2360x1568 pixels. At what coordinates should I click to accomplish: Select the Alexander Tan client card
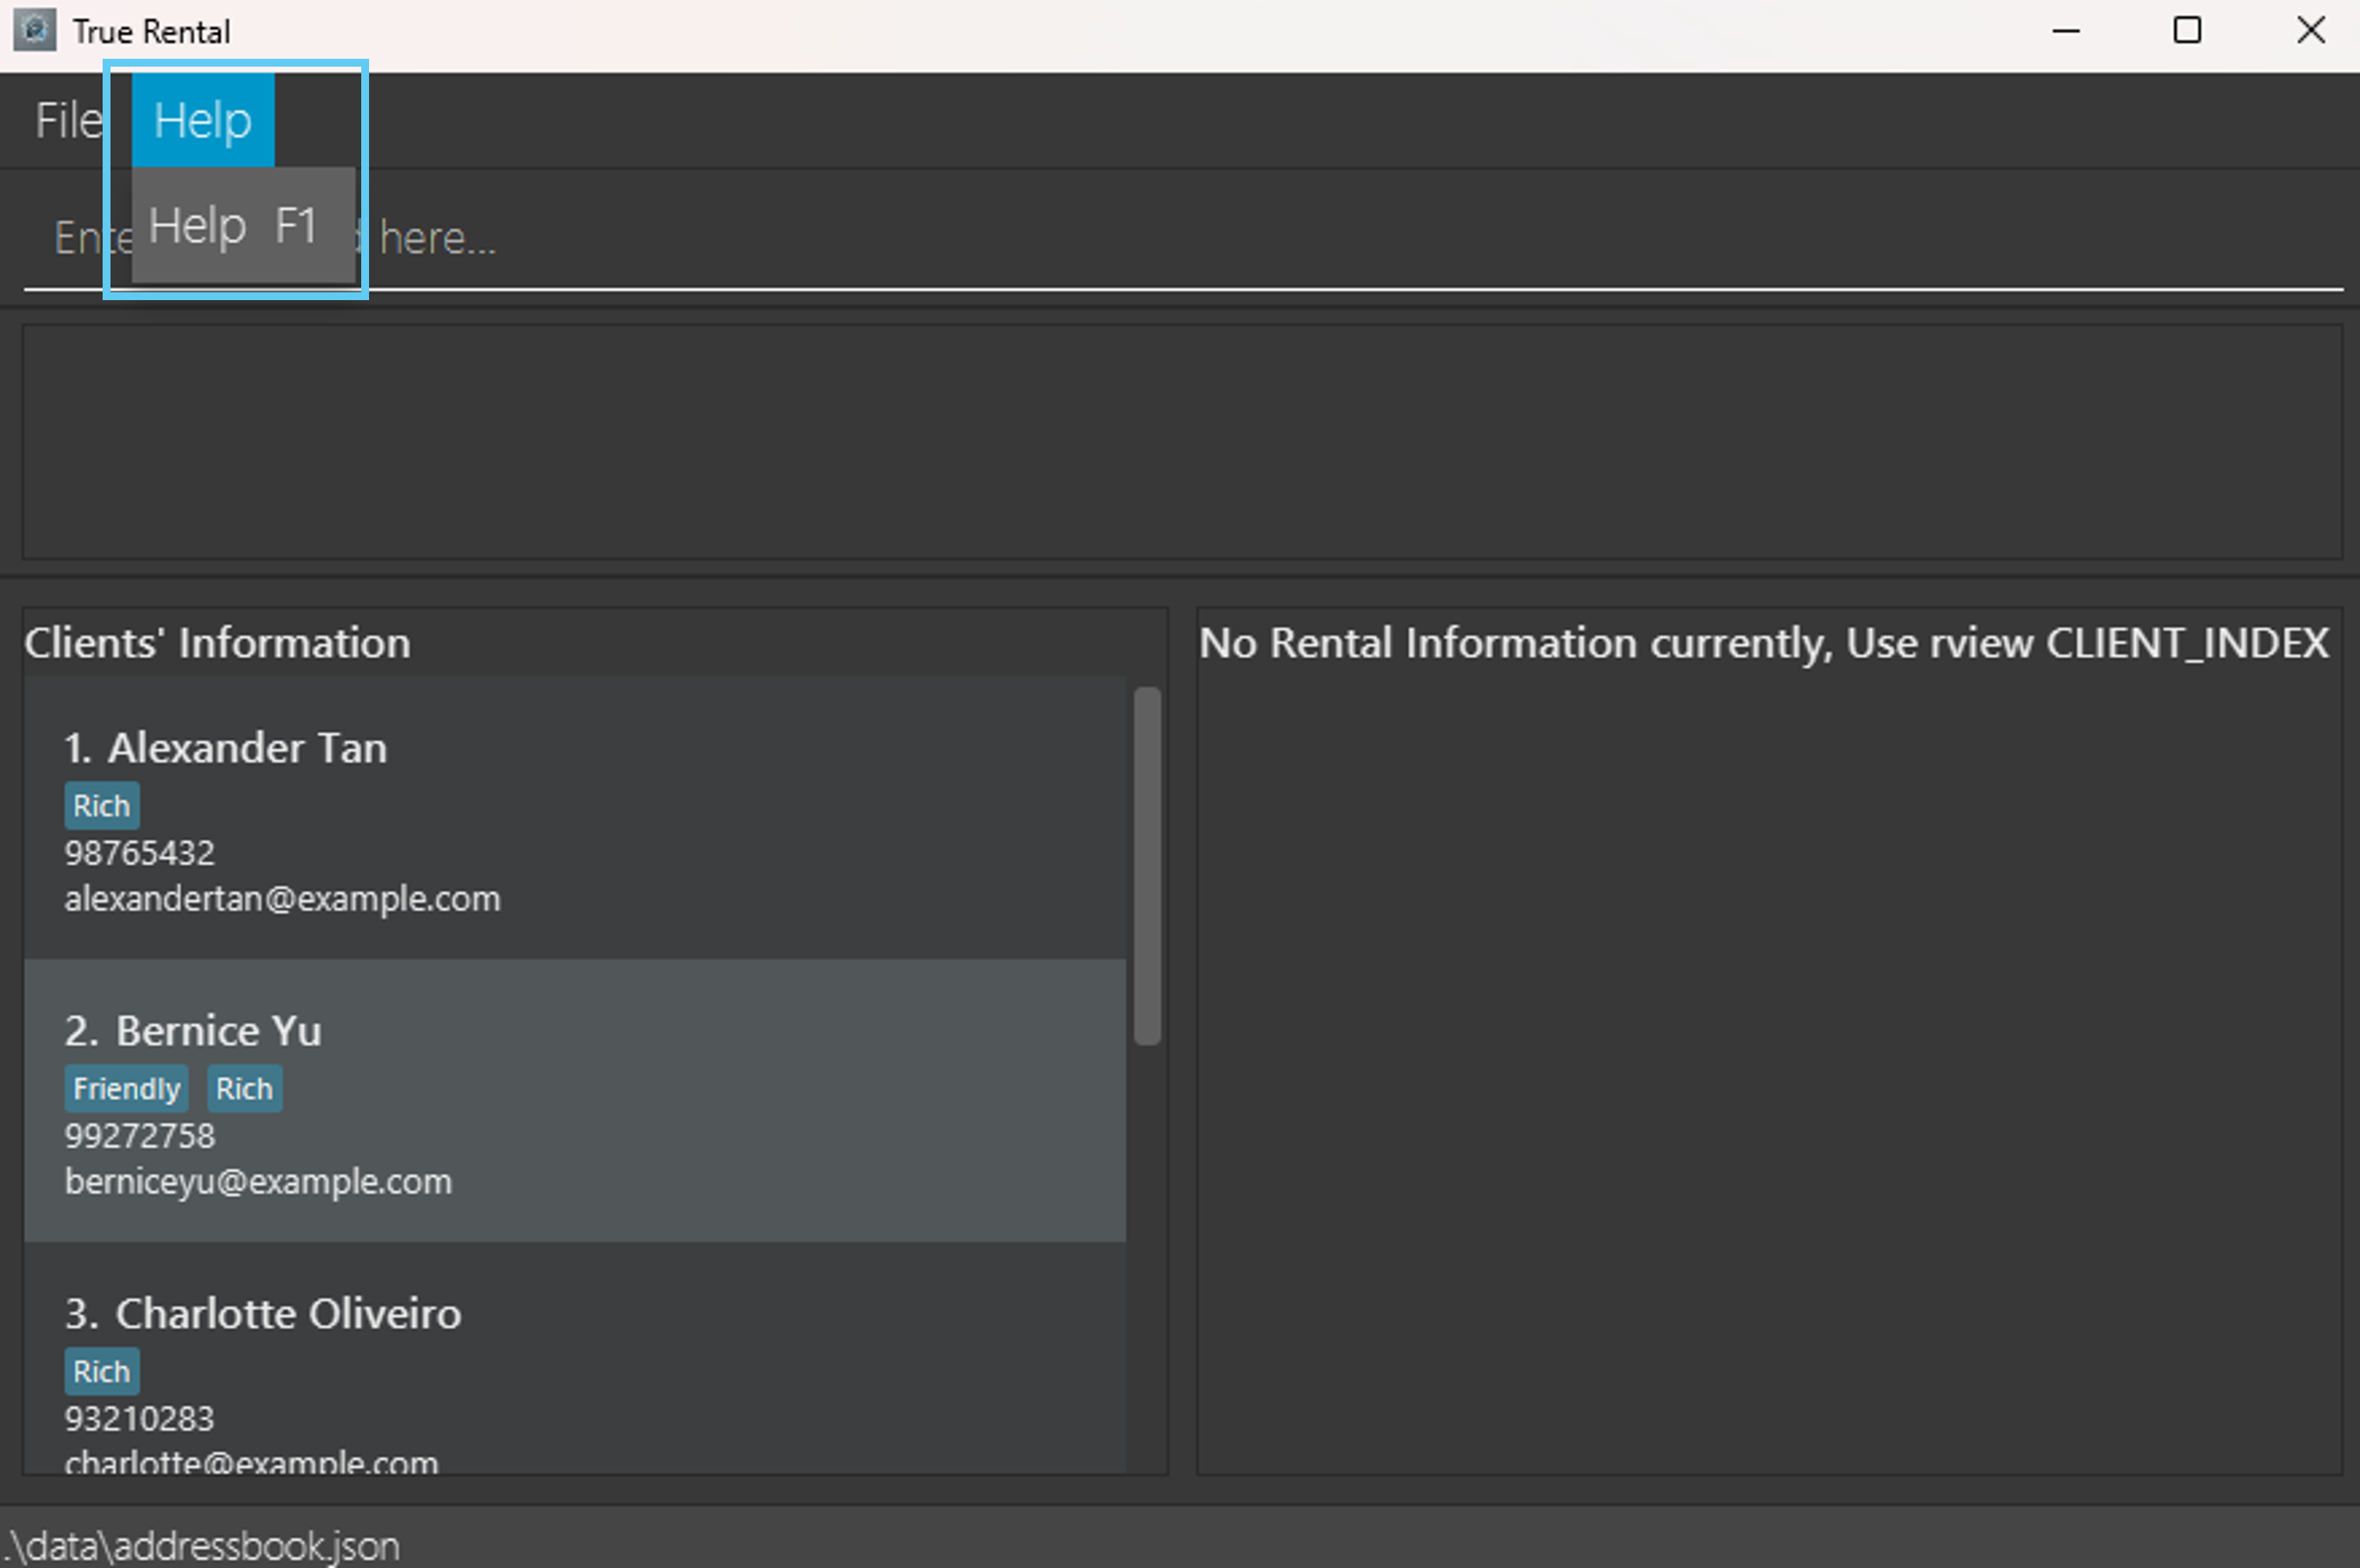pyautogui.click(x=574, y=818)
